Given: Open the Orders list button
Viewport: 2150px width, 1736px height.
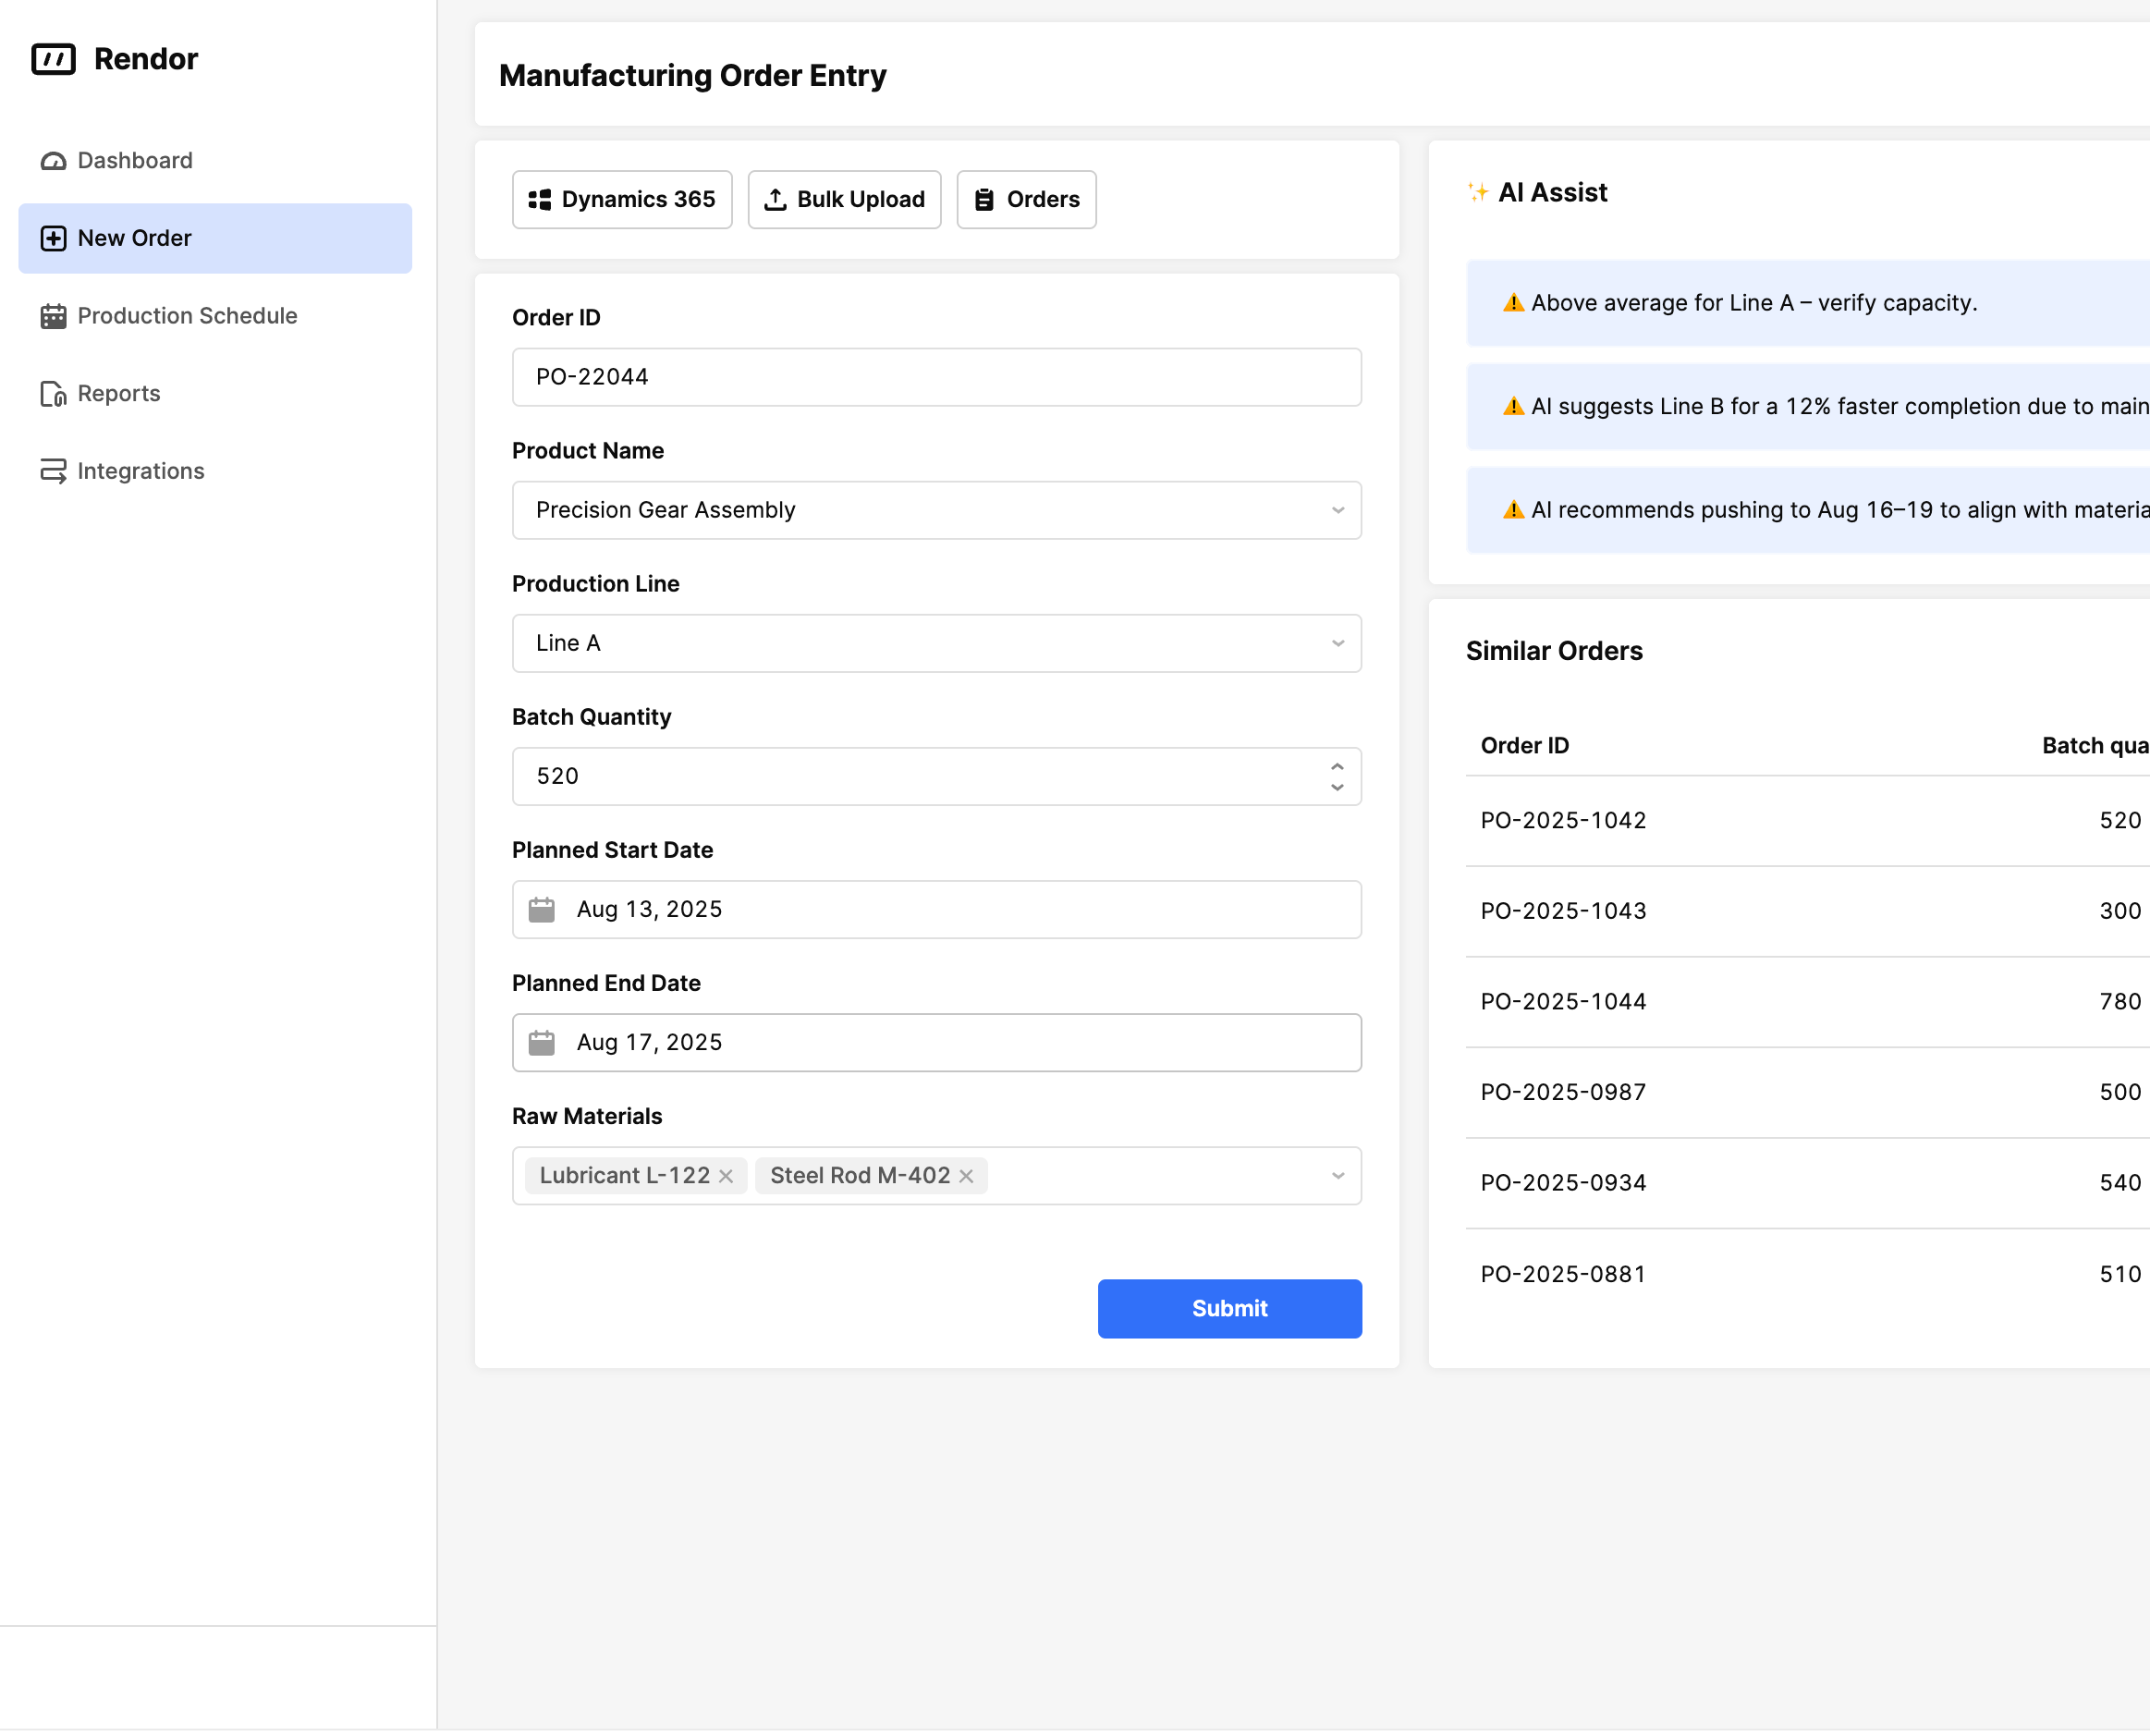Looking at the screenshot, I should pos(1025,199).
